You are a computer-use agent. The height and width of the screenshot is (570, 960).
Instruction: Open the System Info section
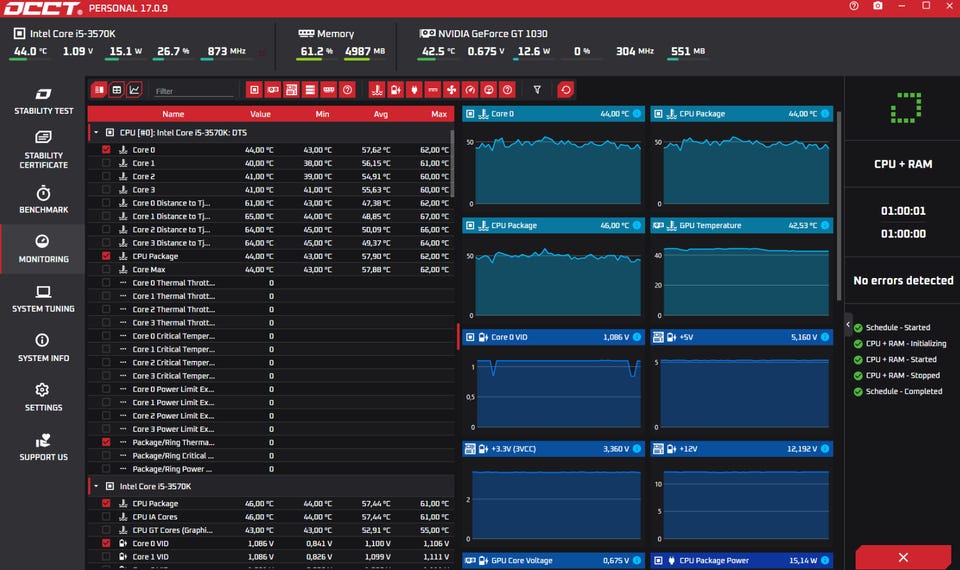[x=43, y=348]
